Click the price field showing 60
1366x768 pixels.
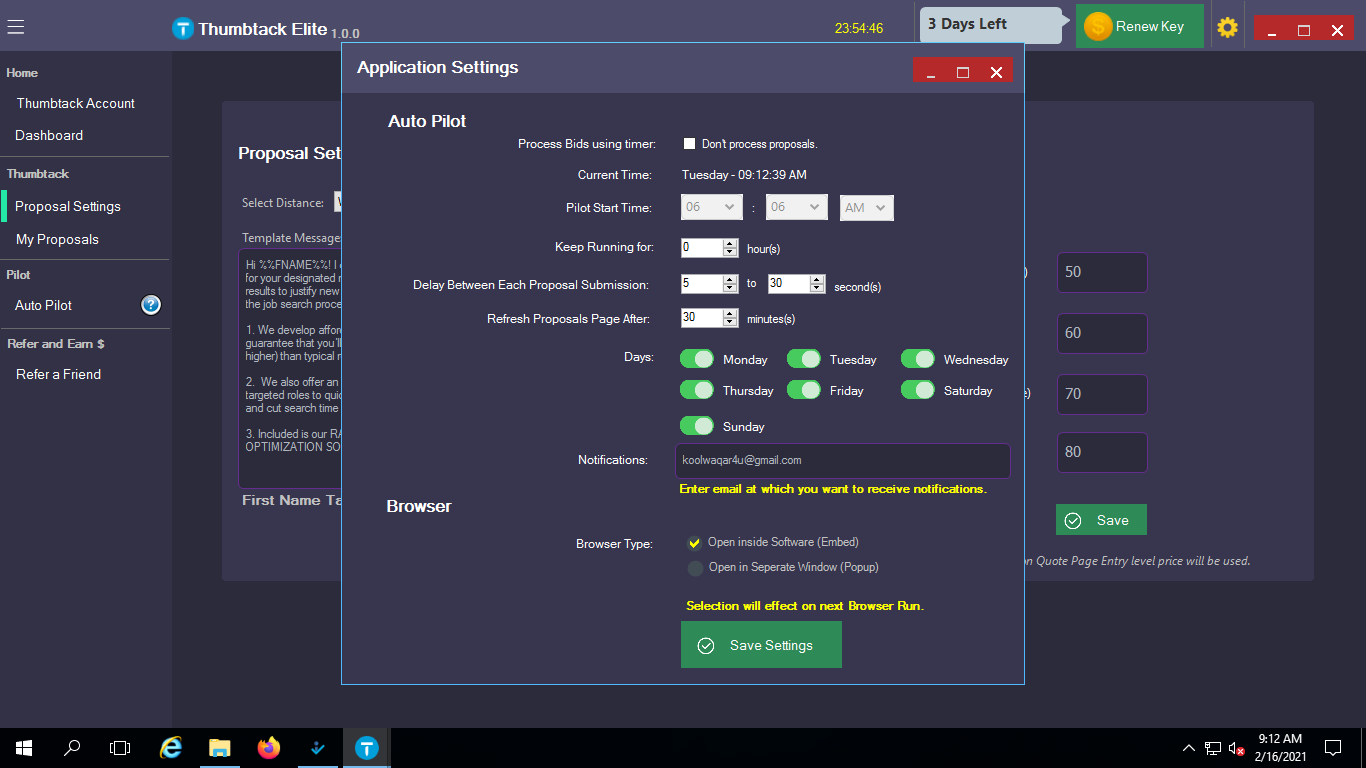1102,333
